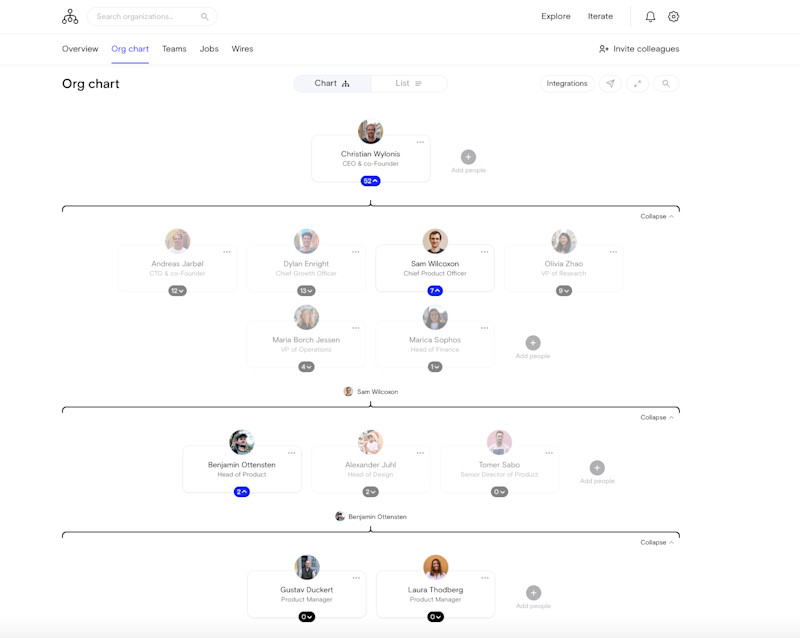Open Tomer Sabo card options menu

[549, 453]
